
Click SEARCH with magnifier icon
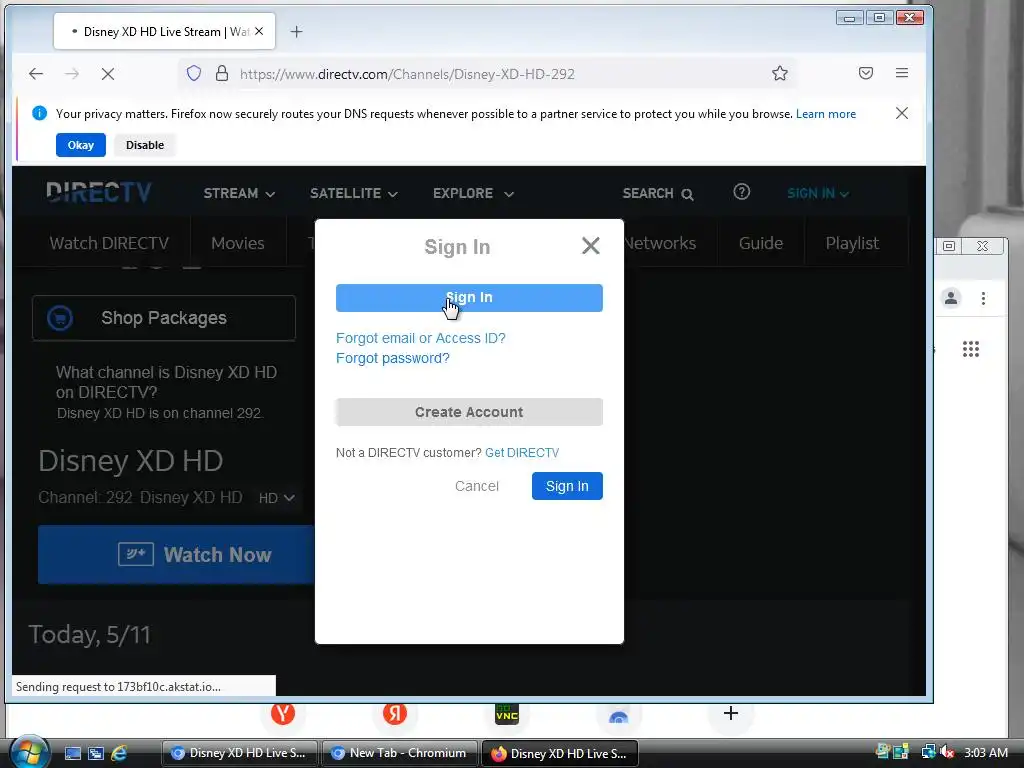point(658,193)
